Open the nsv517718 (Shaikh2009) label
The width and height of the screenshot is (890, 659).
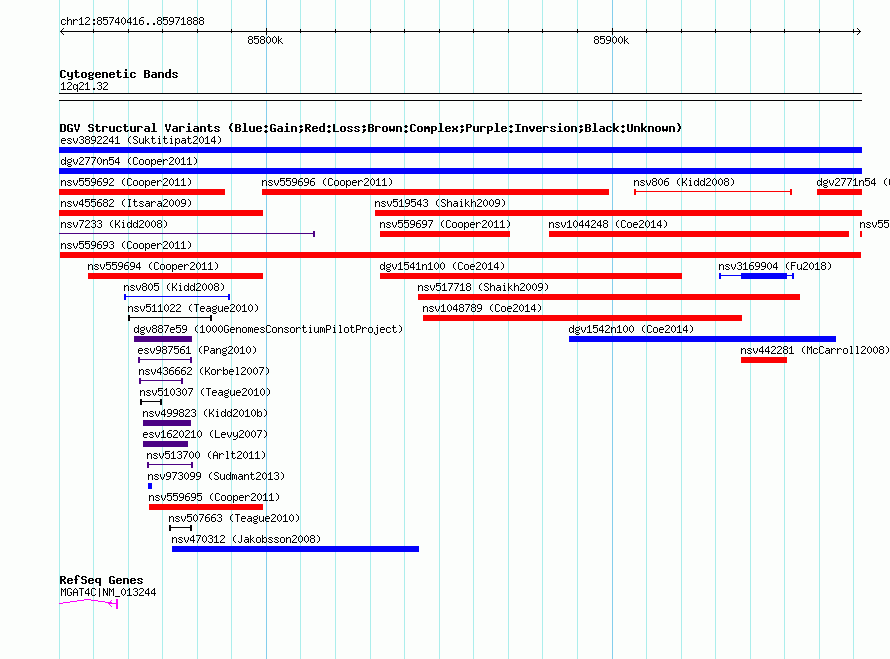[483, 287]
